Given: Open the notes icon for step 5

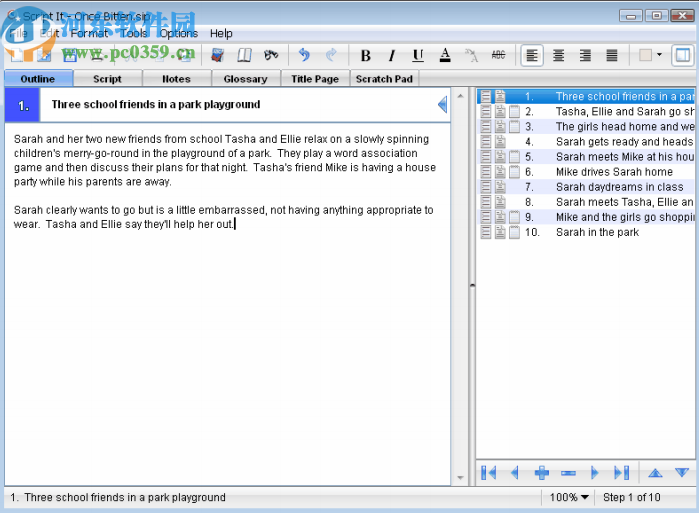Looking at the screenshot, I should click(x=514, y=157).
